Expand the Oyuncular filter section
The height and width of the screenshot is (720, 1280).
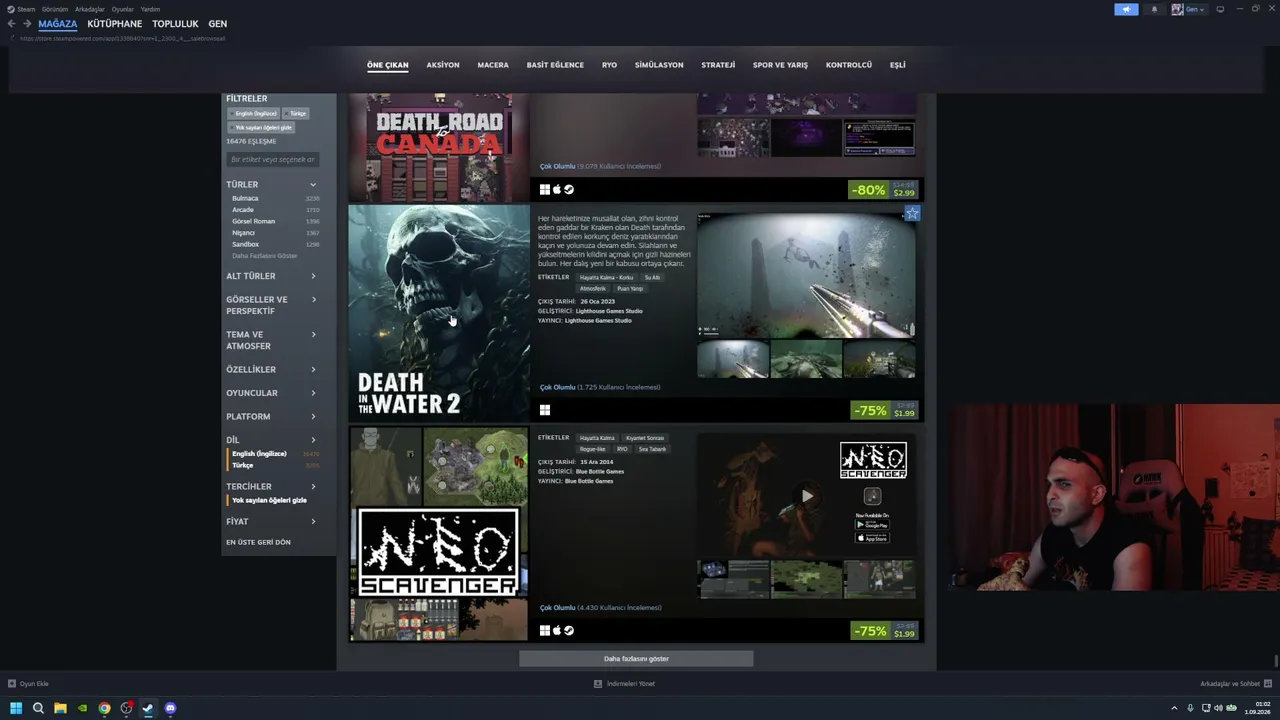click(x=271, y=393)
